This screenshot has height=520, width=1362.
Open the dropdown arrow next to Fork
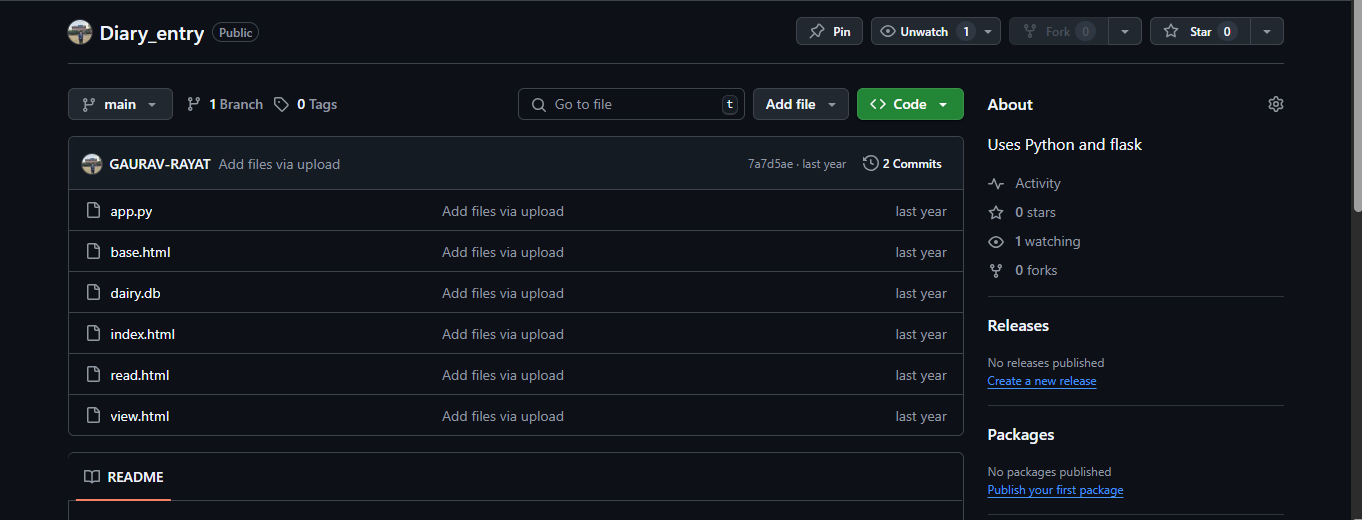point(1125,31)
